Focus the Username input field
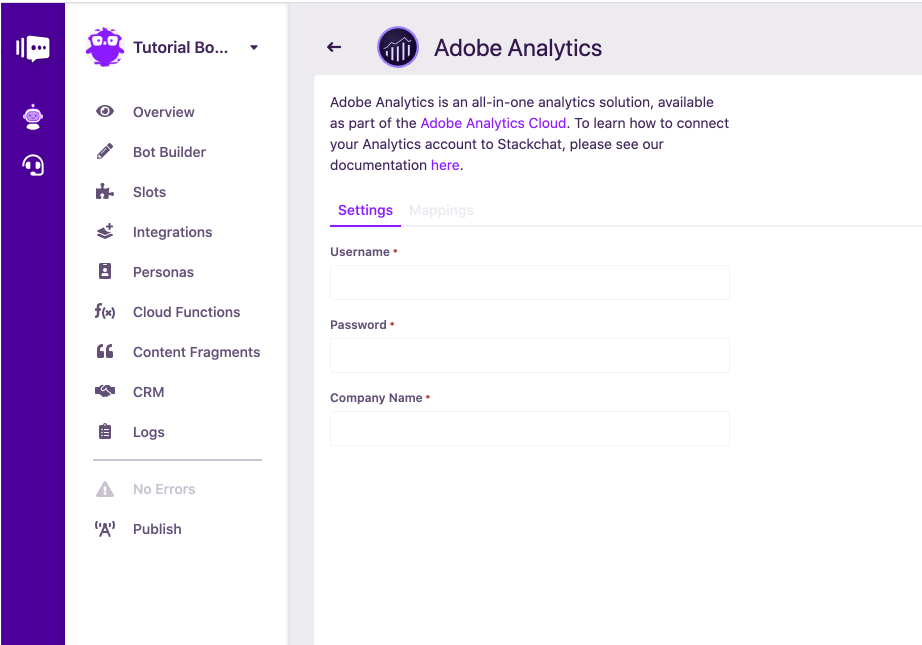This screenshot has width=922, height=645. [x=530, y=282]
